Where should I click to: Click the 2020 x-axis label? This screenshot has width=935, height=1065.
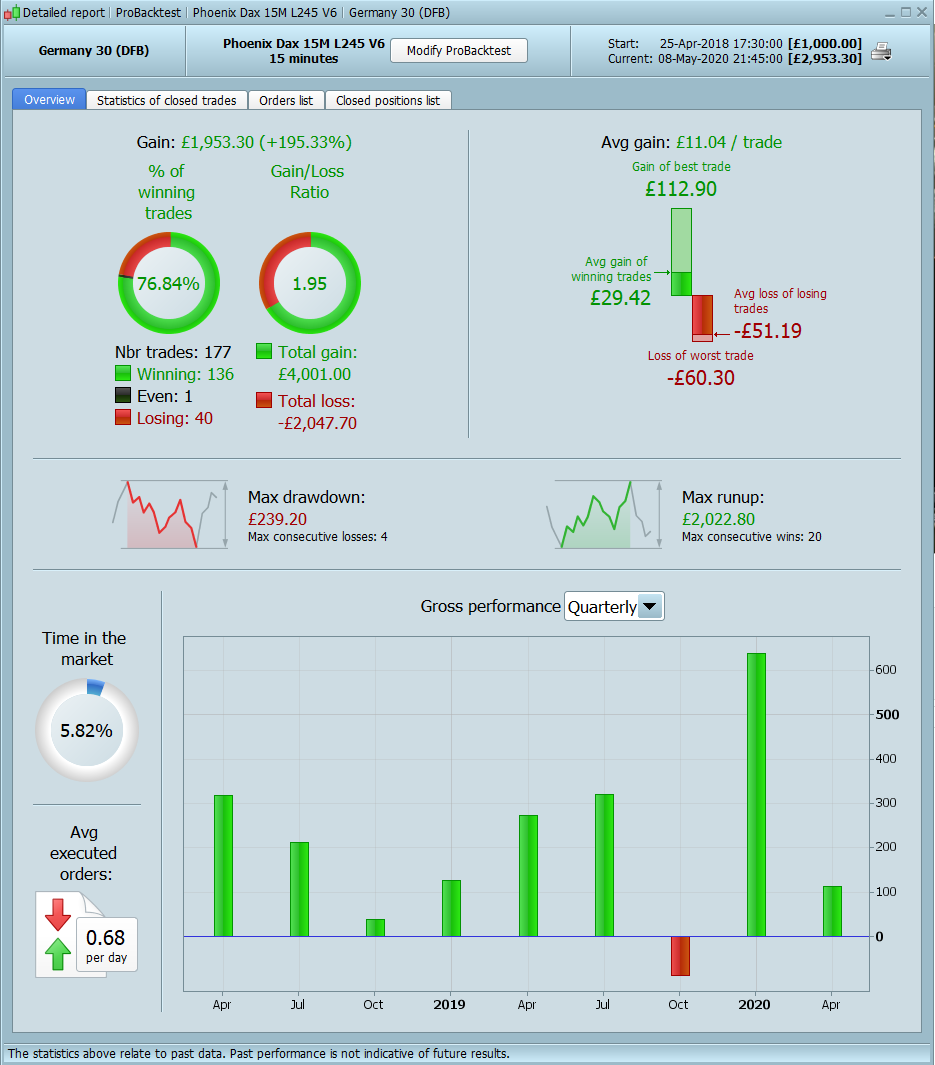coord(754,1005)
